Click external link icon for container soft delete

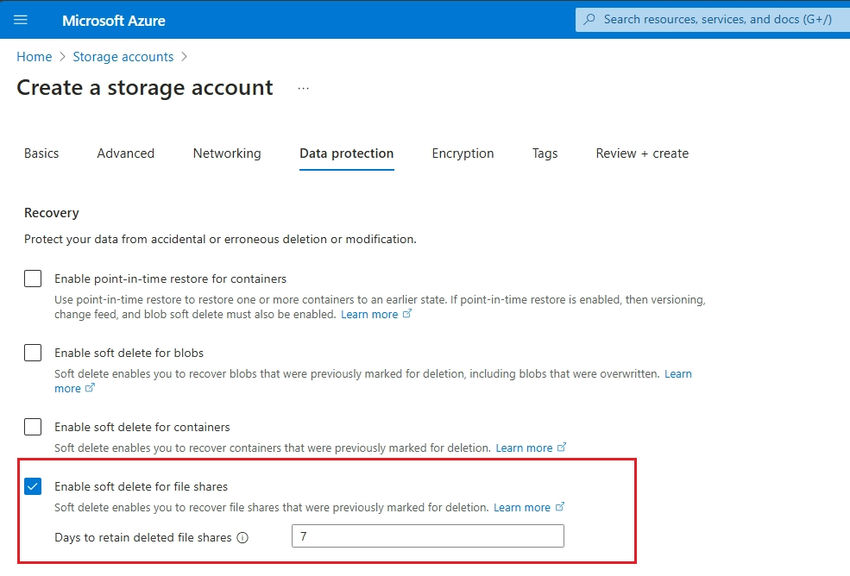coord(562,448)
